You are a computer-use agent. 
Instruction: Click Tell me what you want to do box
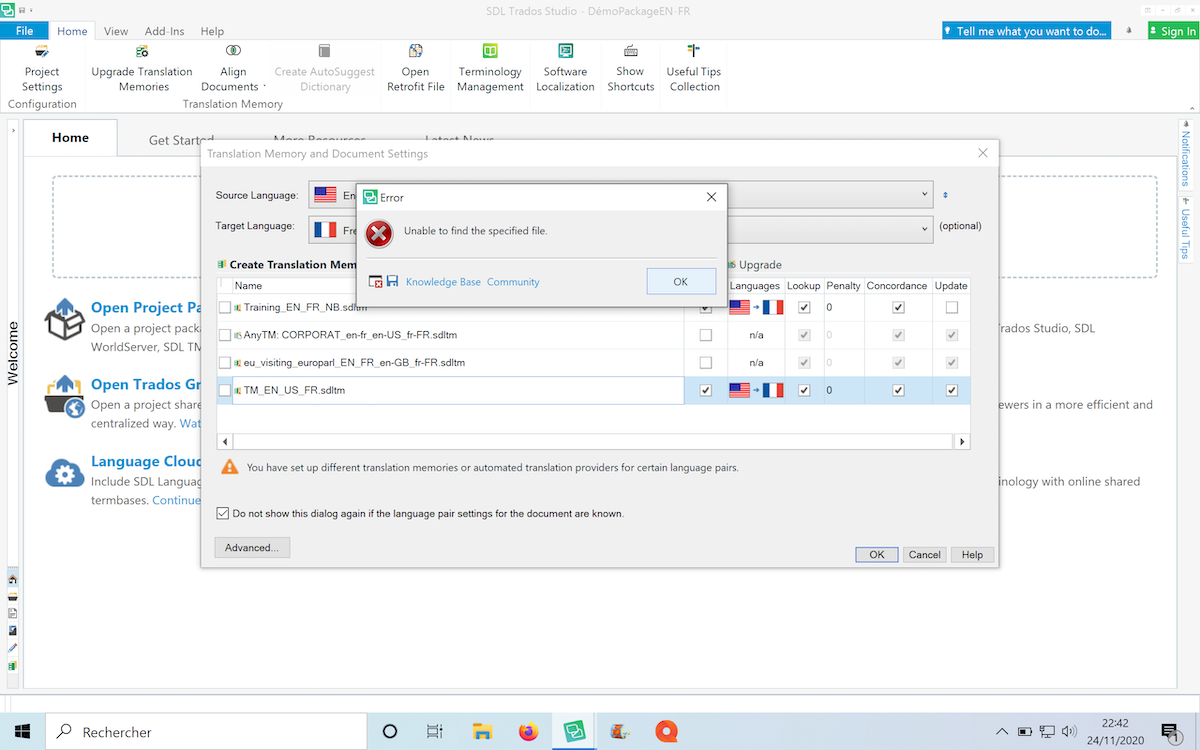tap(1027, 31)
